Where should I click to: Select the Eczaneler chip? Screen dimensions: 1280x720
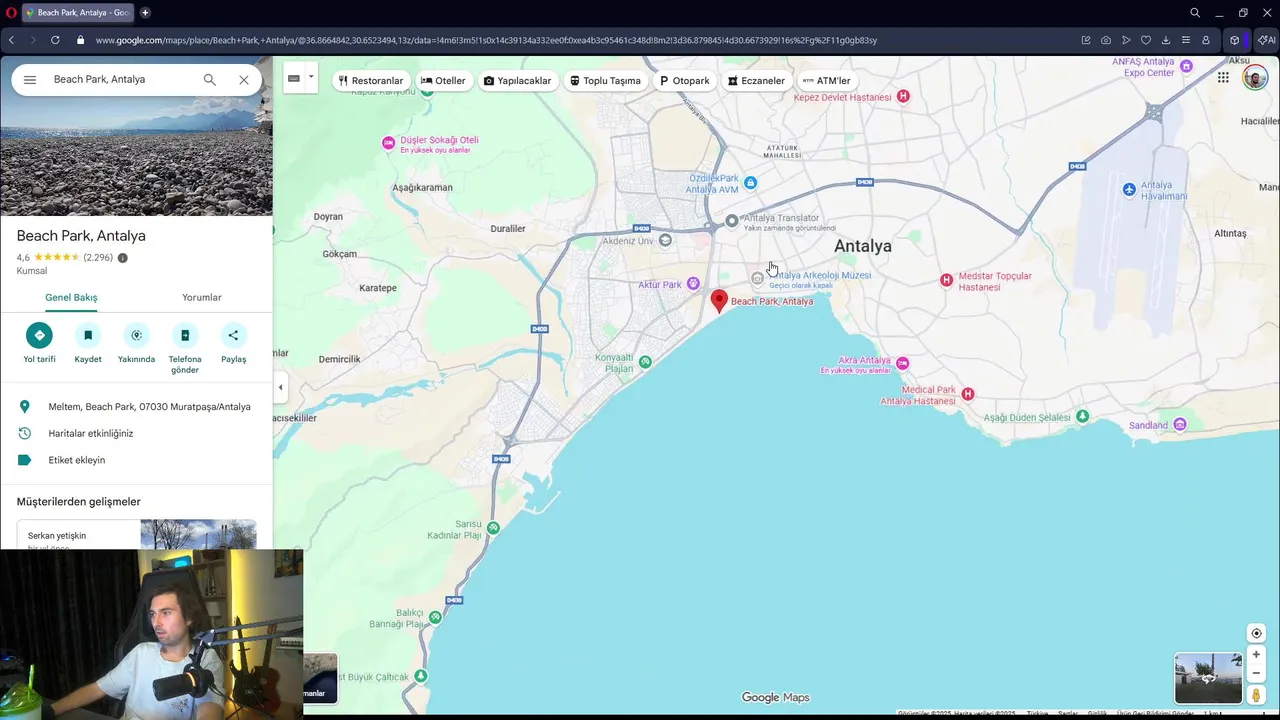tap(756, 81)
